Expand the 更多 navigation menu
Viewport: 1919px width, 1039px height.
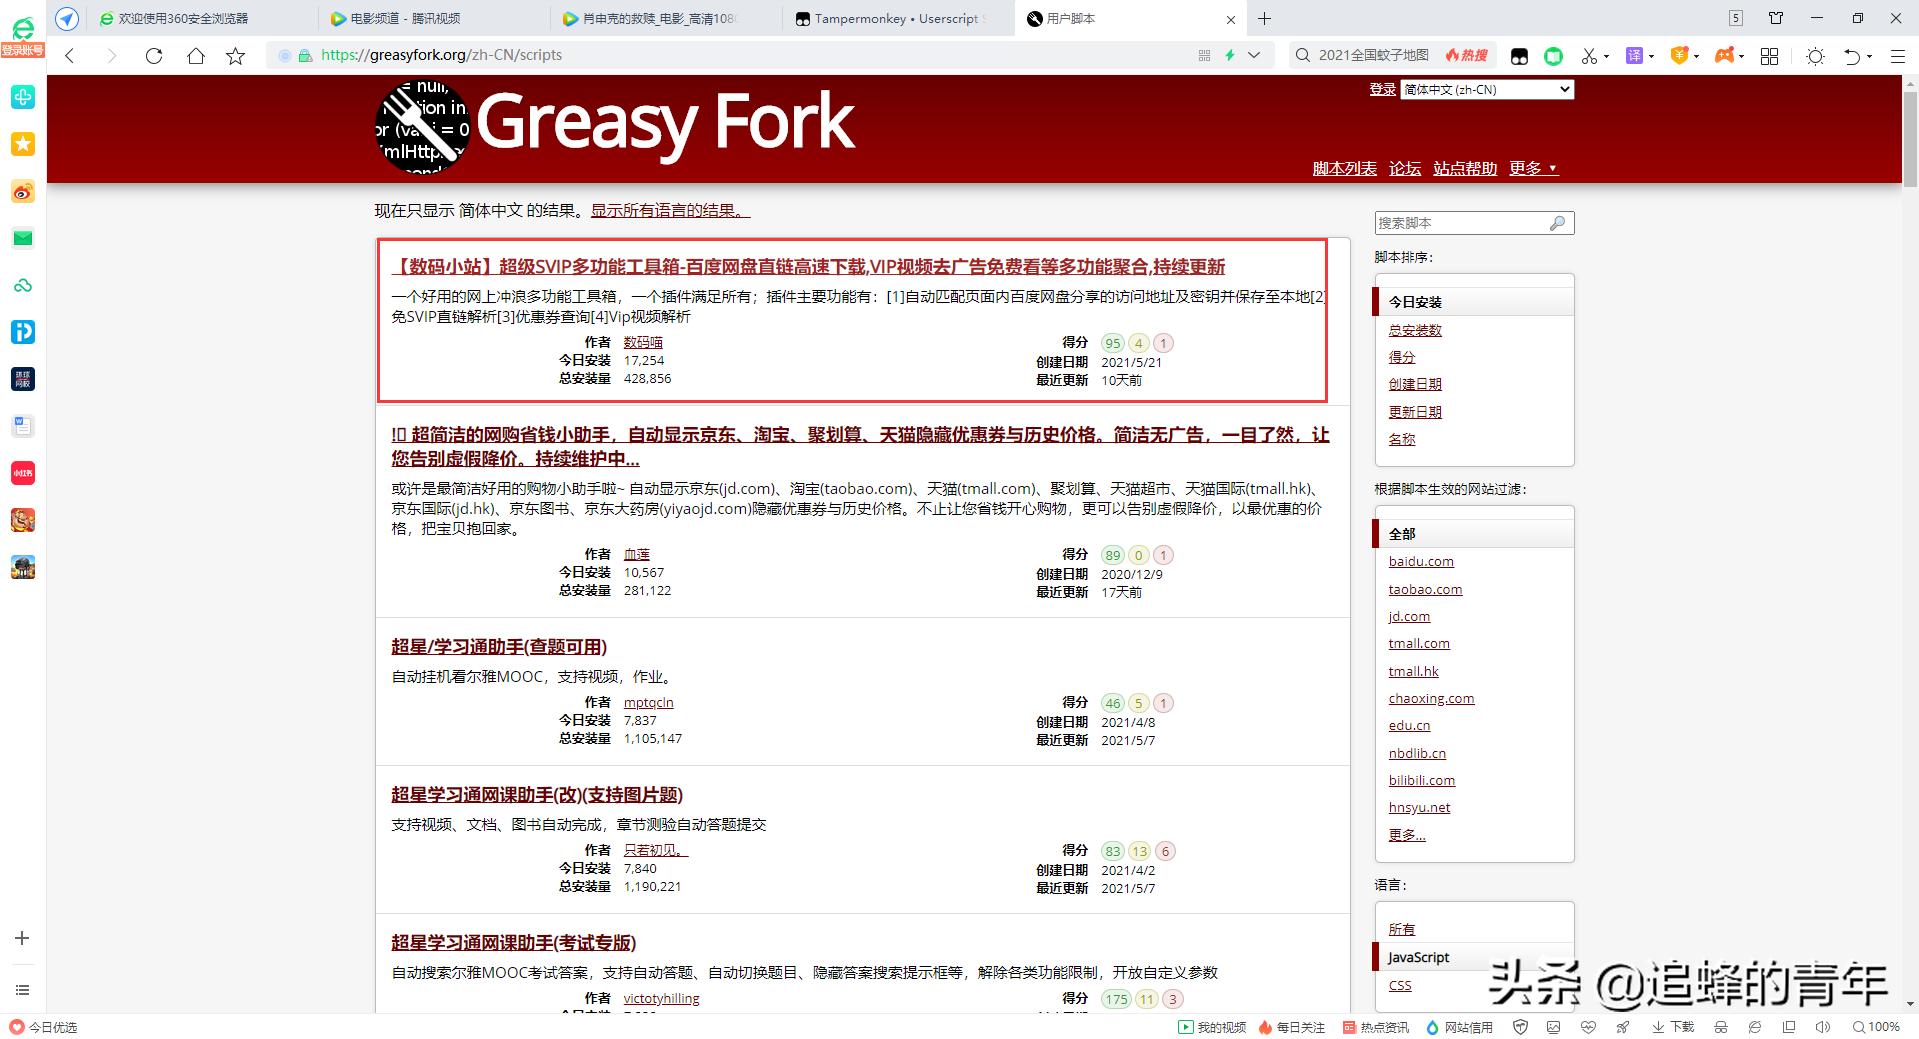1527,168
